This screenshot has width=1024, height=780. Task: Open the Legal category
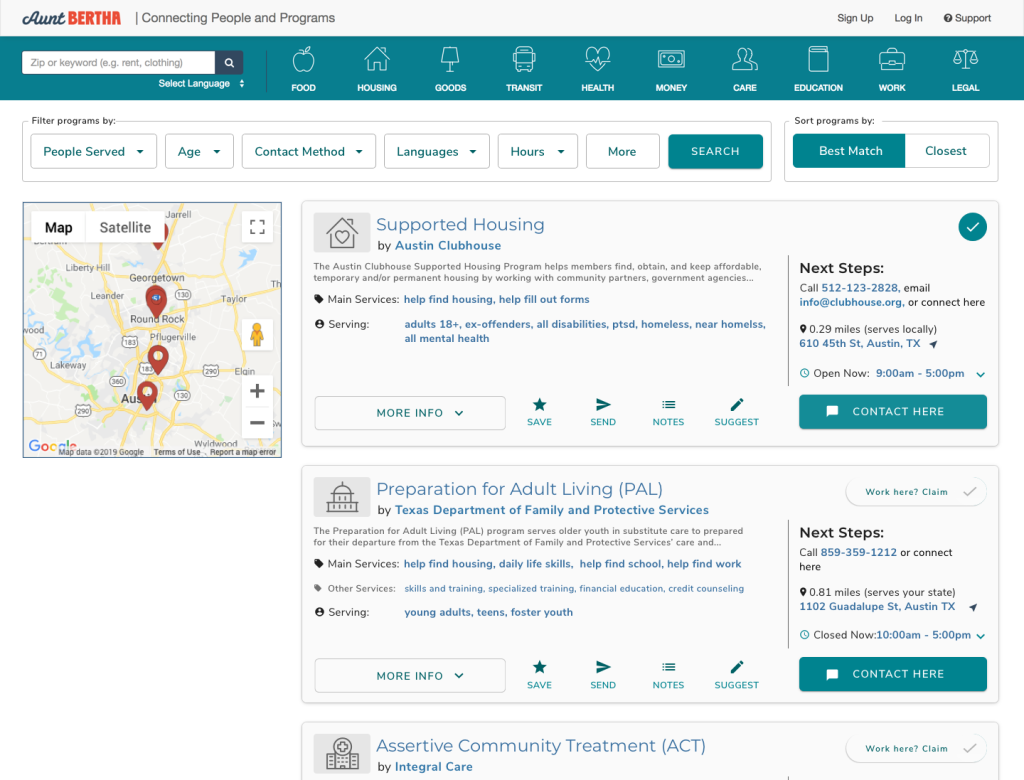coord(965,69)
